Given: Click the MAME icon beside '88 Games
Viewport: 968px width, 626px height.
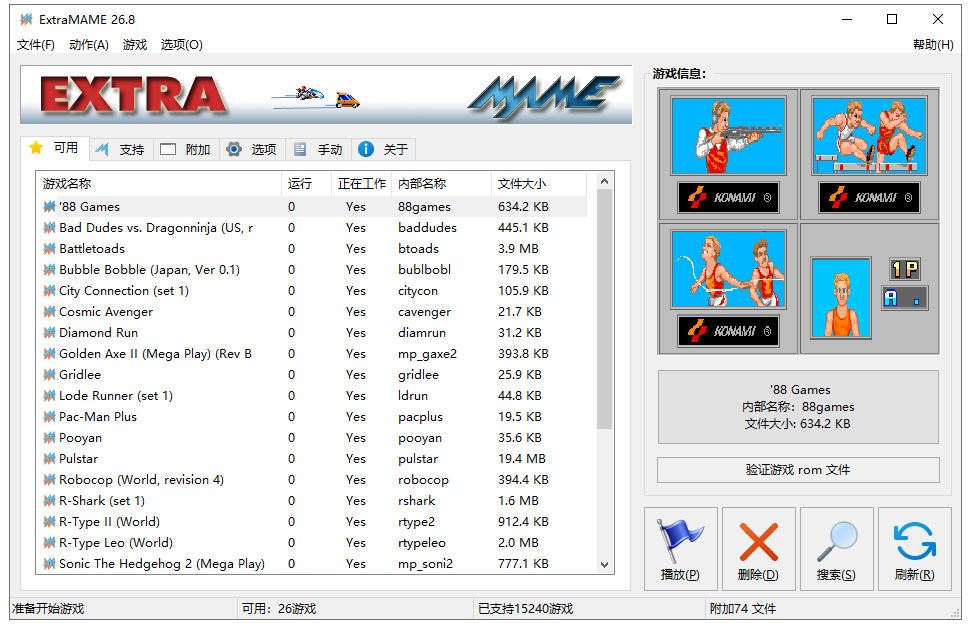Looking at the screenshot, I should point(49,207).
